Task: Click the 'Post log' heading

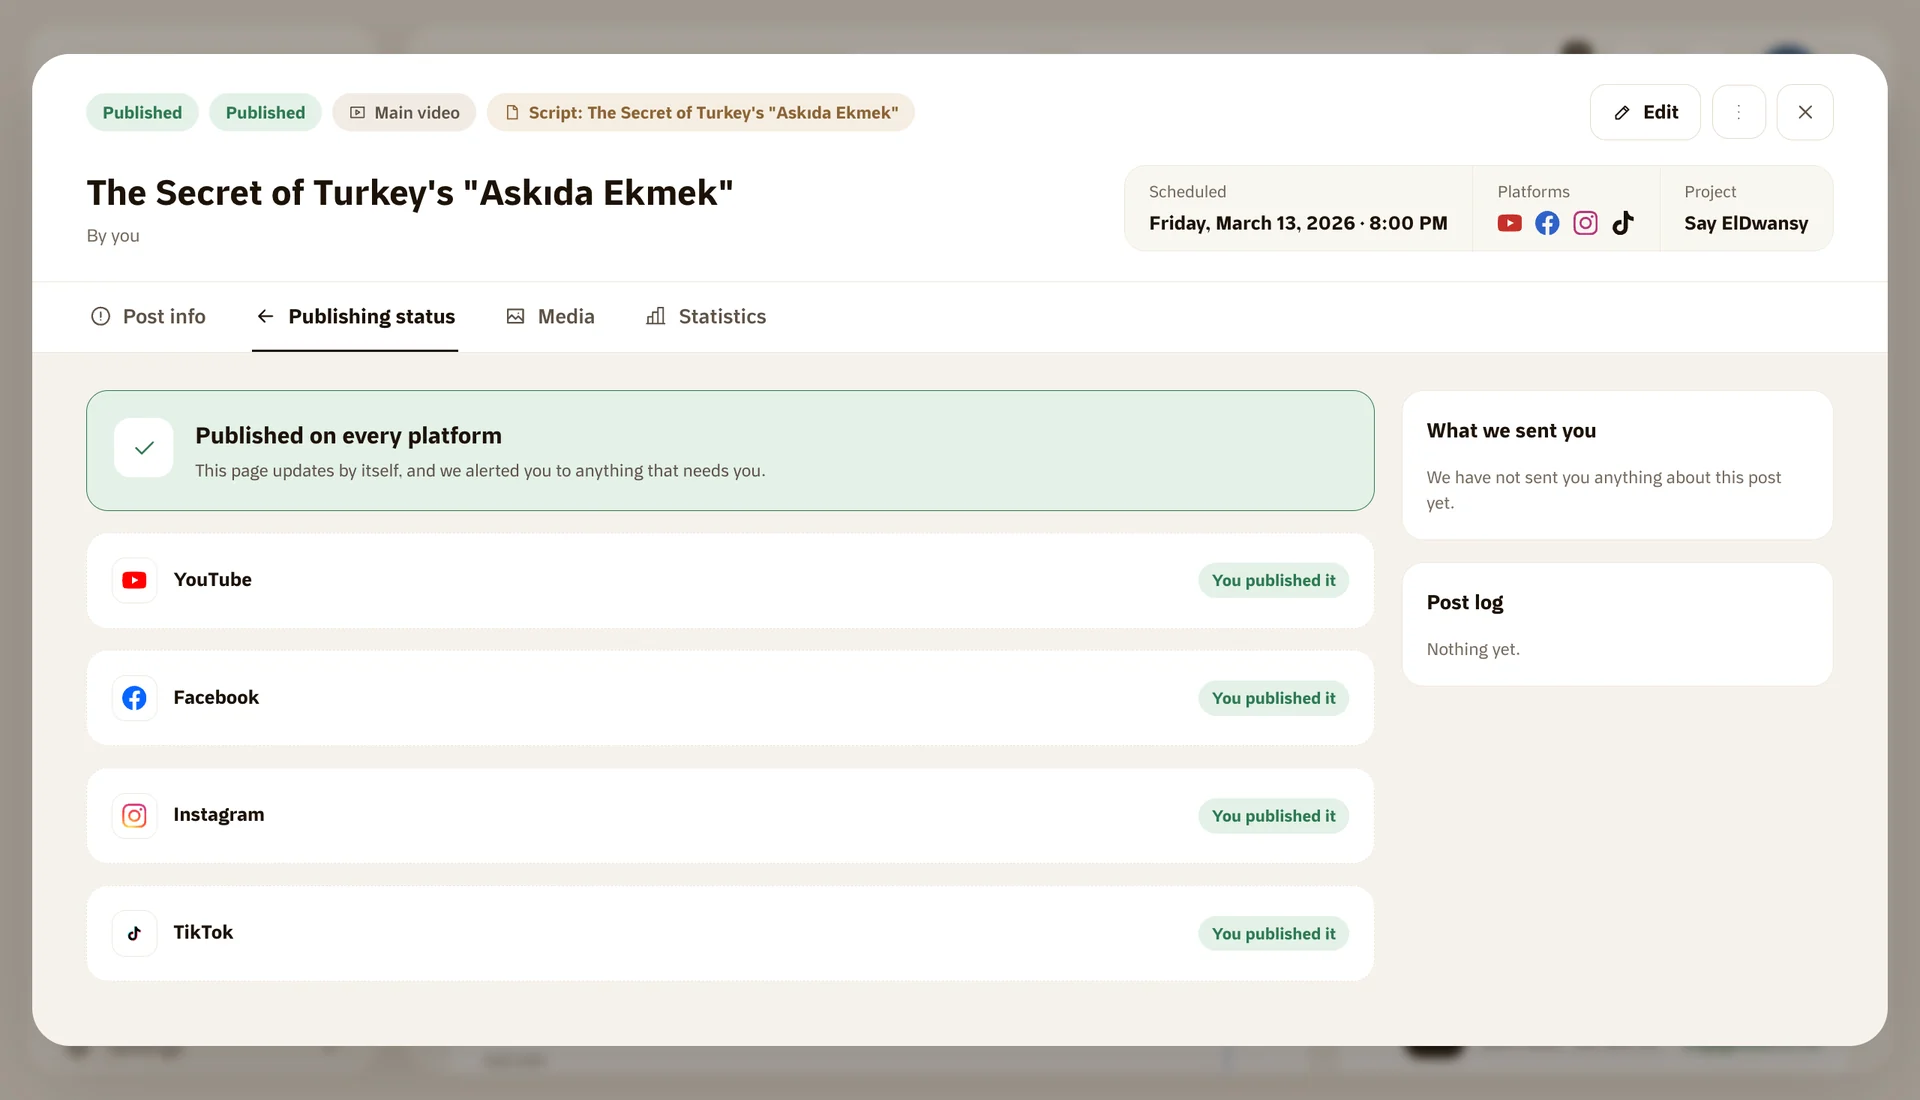Action: tap(1465, 603)
